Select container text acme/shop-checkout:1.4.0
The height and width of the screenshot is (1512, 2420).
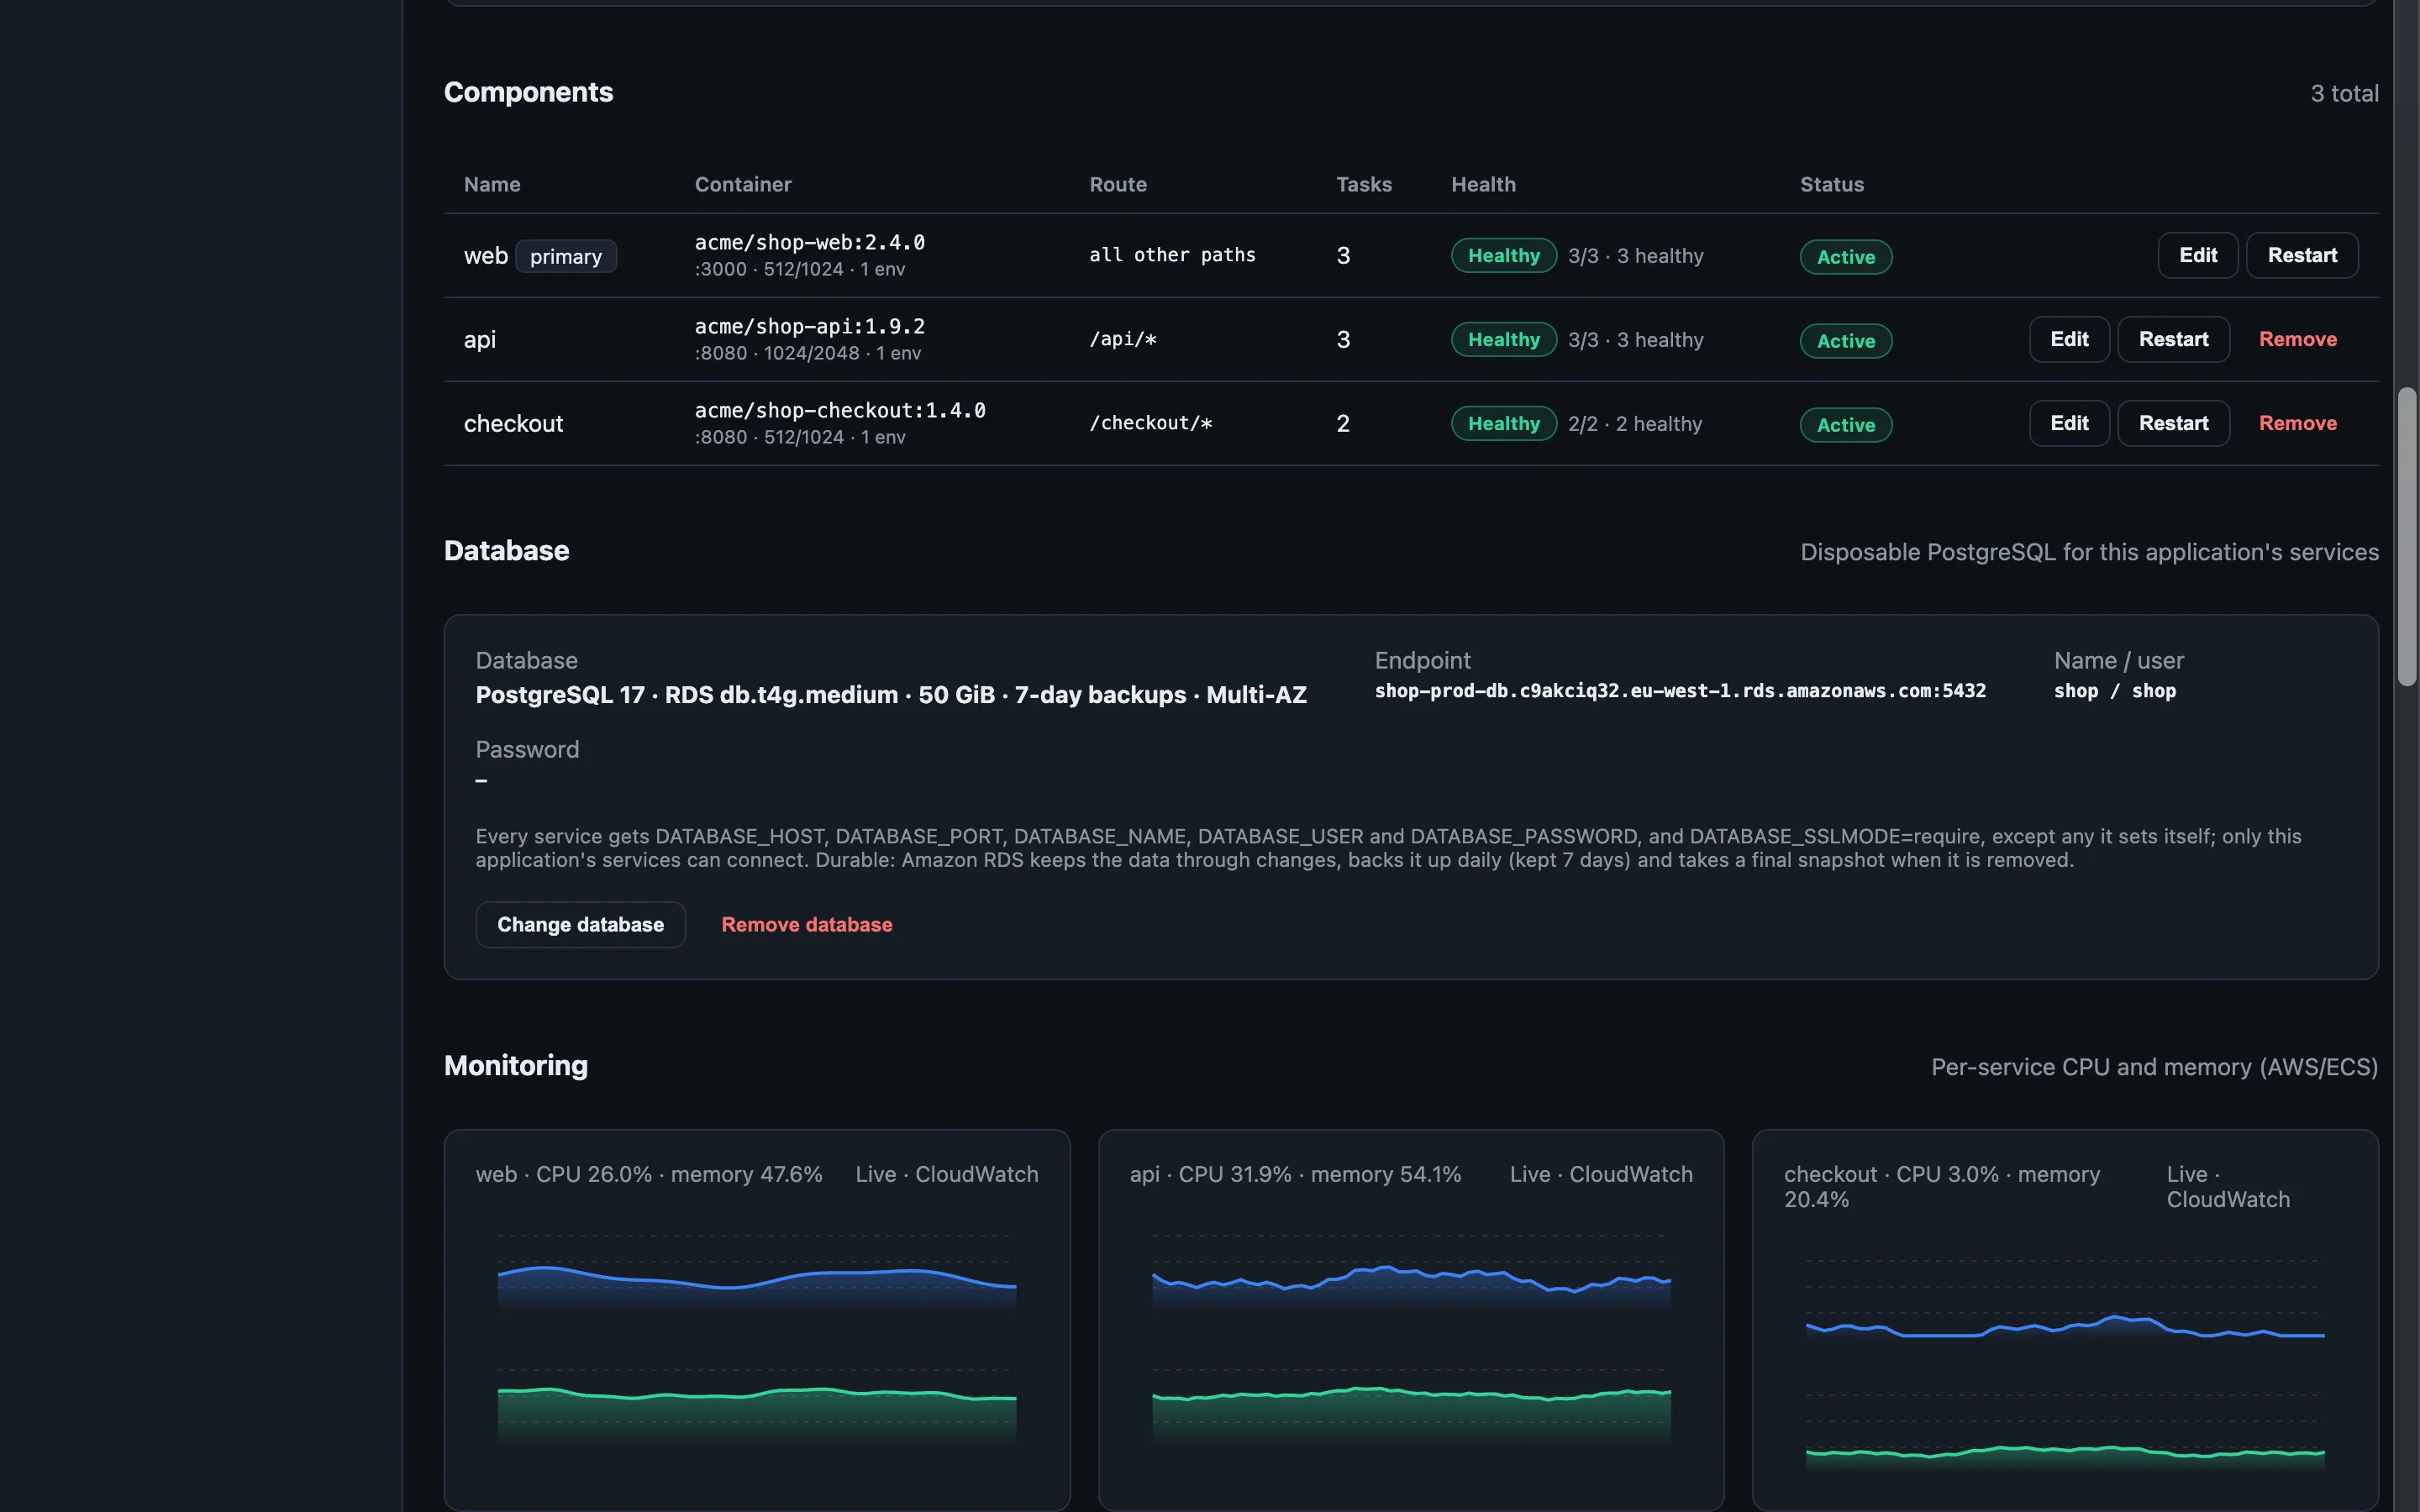coord(840,410)
